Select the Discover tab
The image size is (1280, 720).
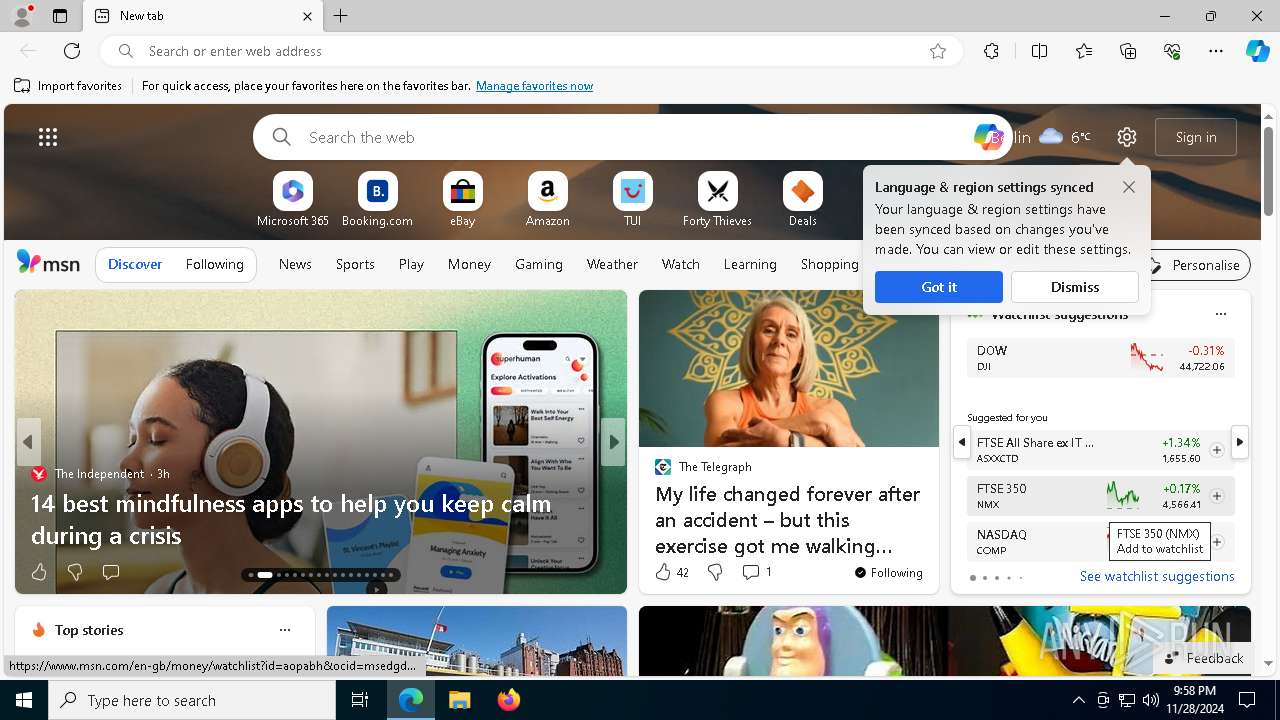tap(135, 264)
